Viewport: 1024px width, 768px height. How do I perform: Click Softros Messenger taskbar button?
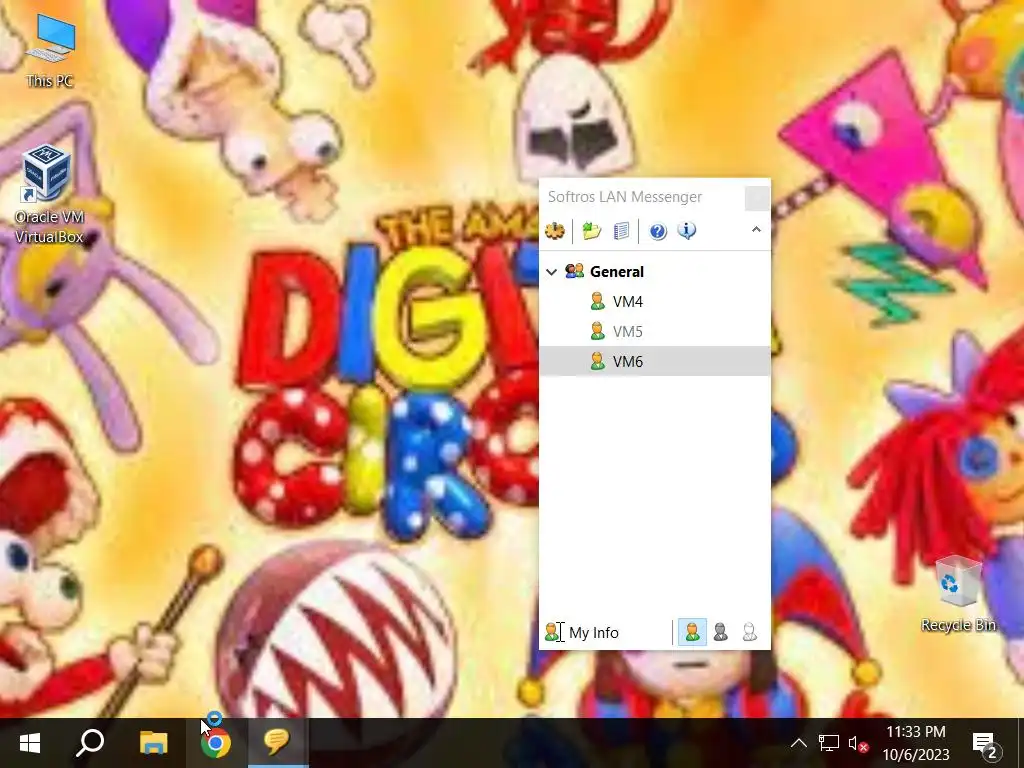click(278, 743)
